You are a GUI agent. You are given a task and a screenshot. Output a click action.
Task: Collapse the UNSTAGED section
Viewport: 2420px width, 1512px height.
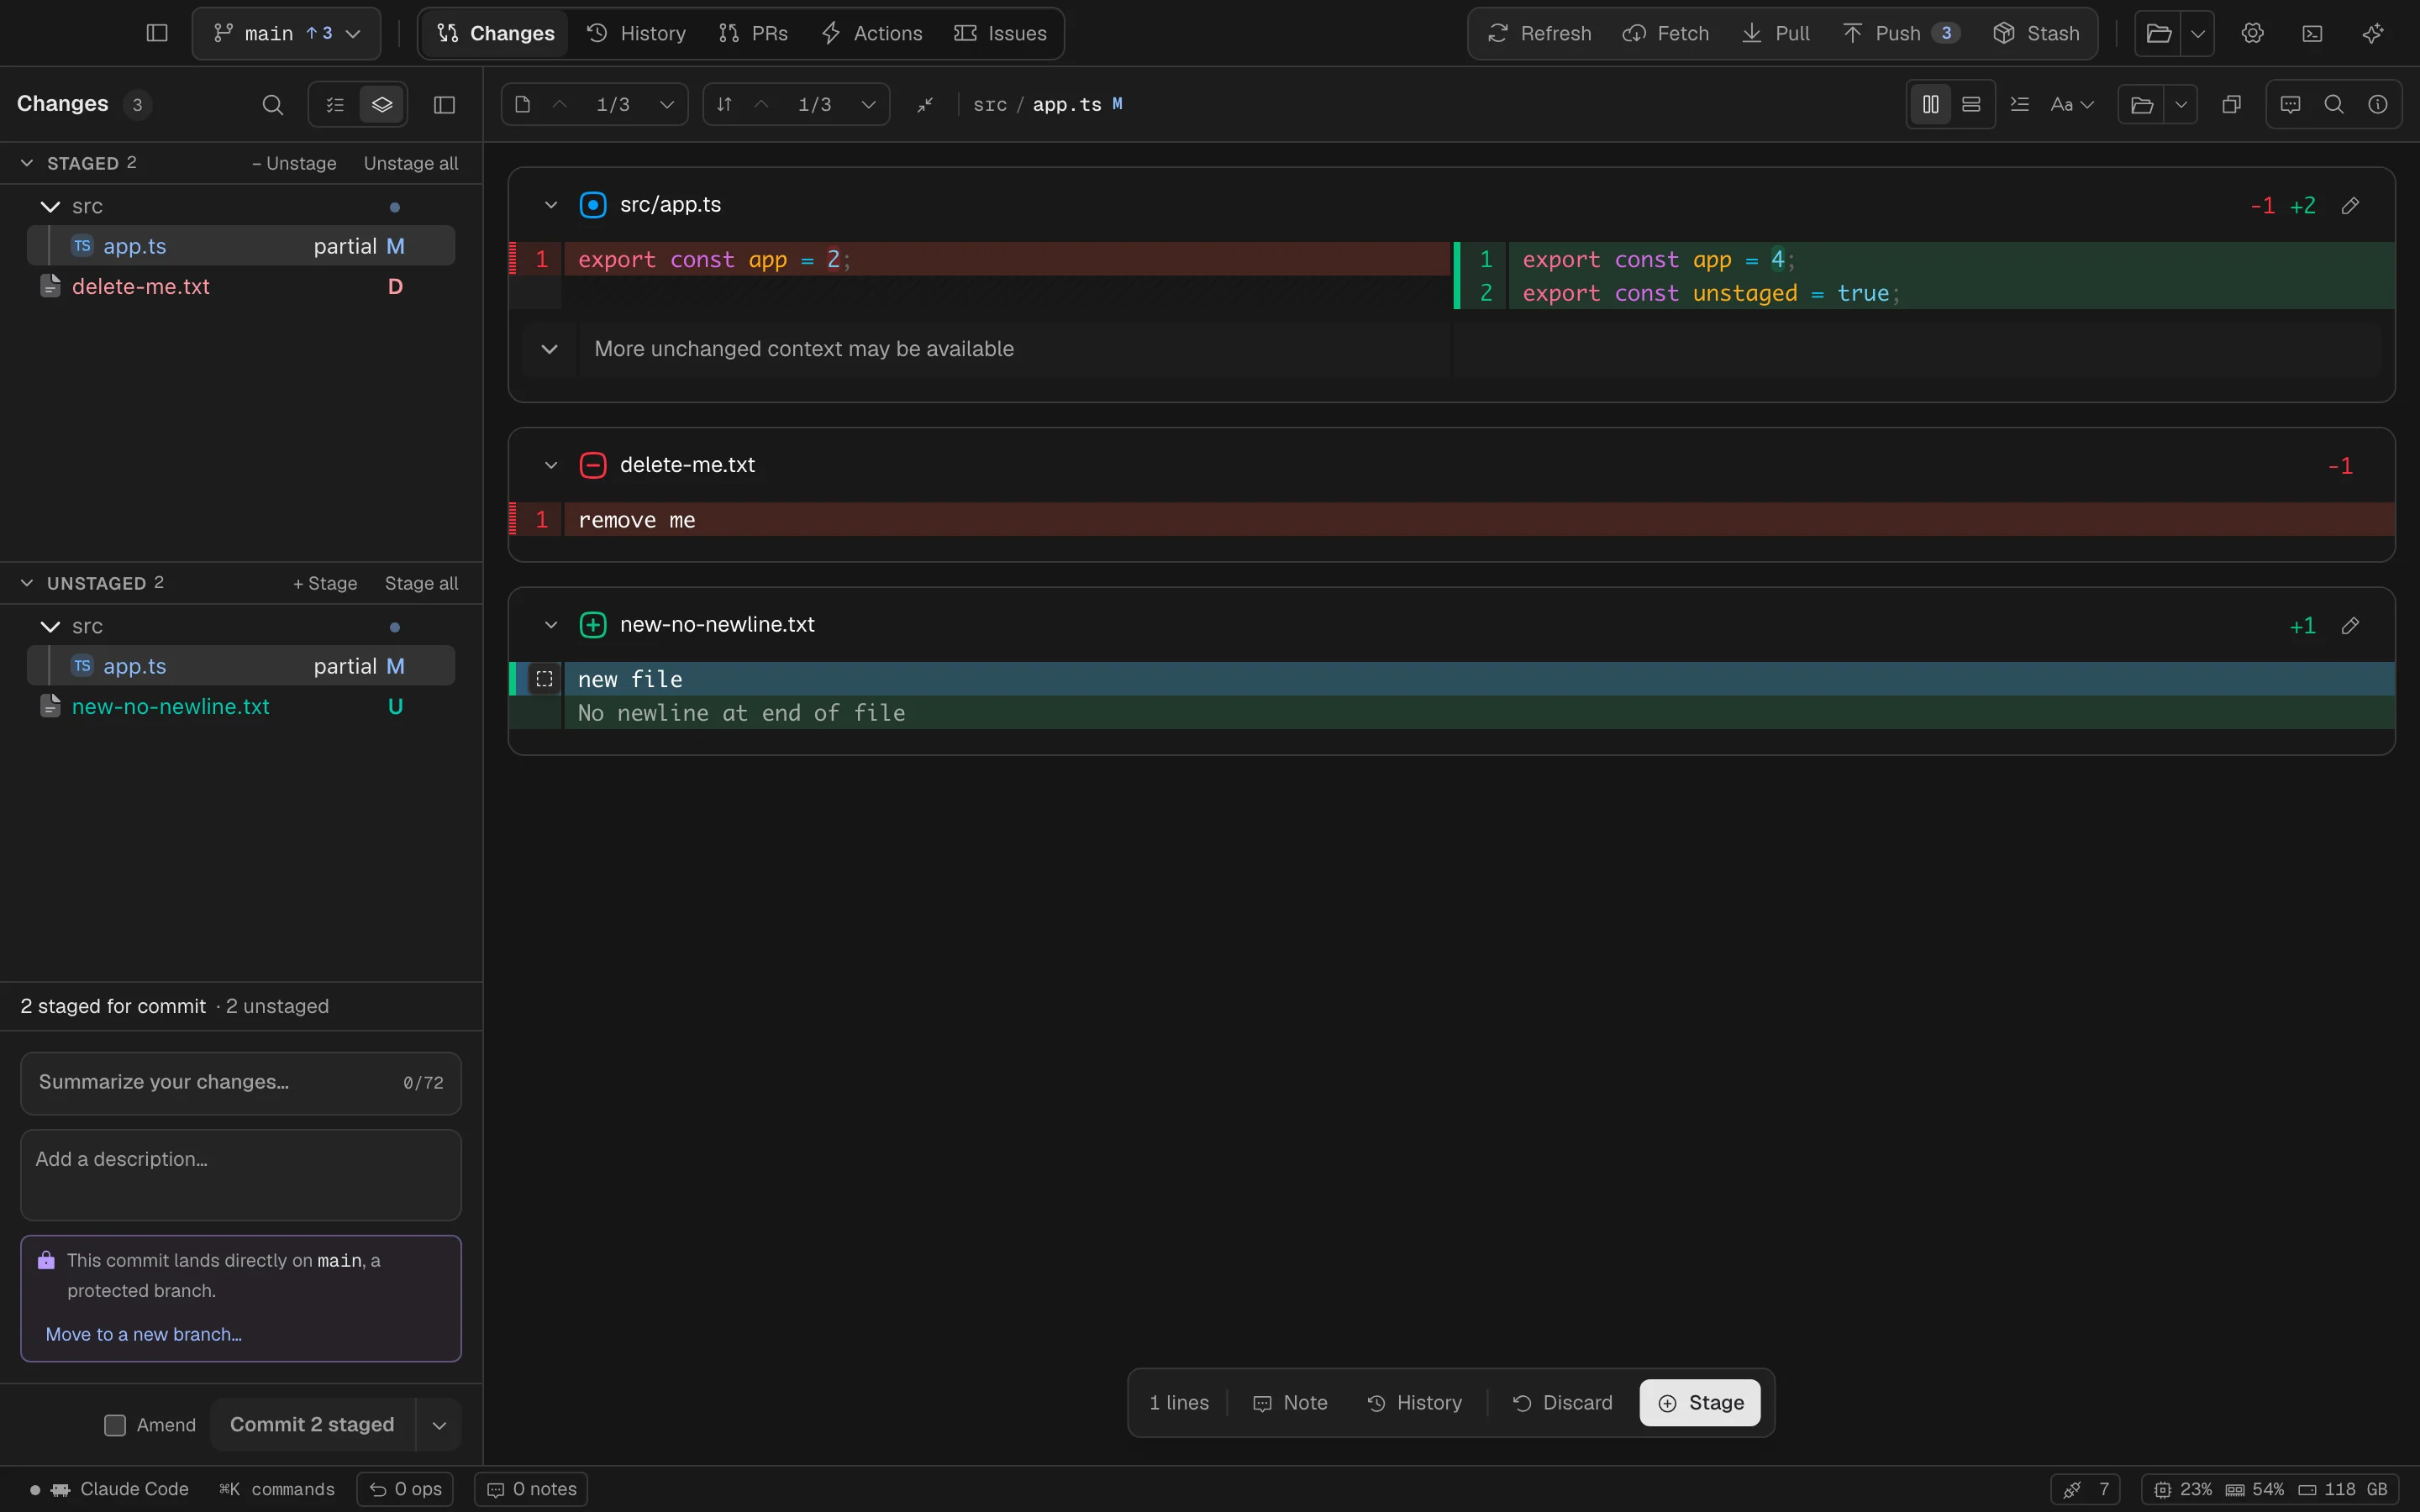[27, 583]
